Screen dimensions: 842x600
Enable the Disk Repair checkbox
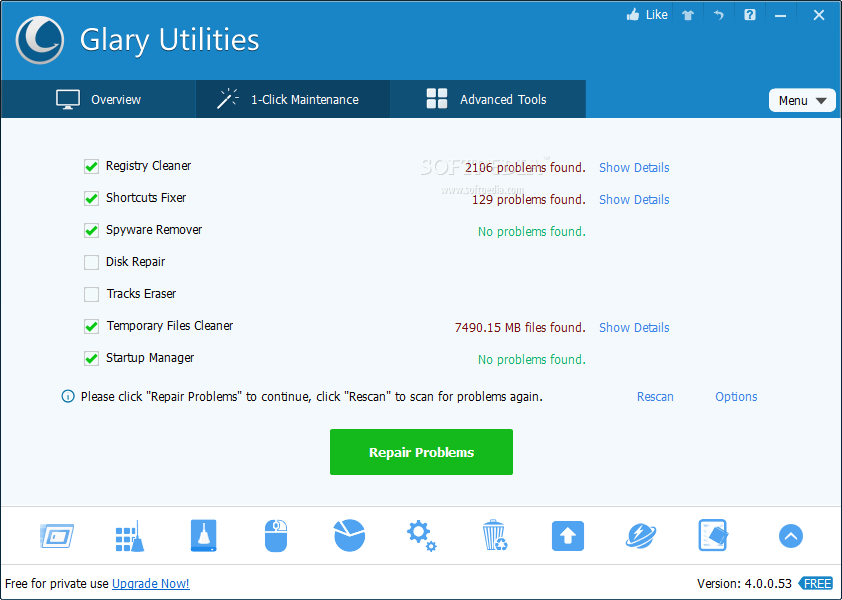tap(91, 262)
